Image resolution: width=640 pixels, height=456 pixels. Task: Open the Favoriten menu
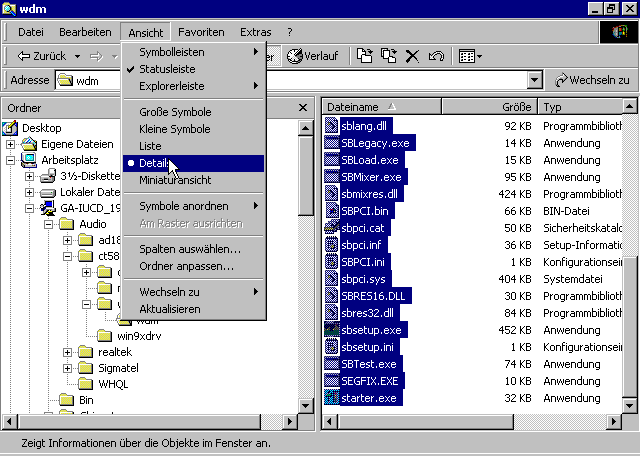[x=201, y=32]
